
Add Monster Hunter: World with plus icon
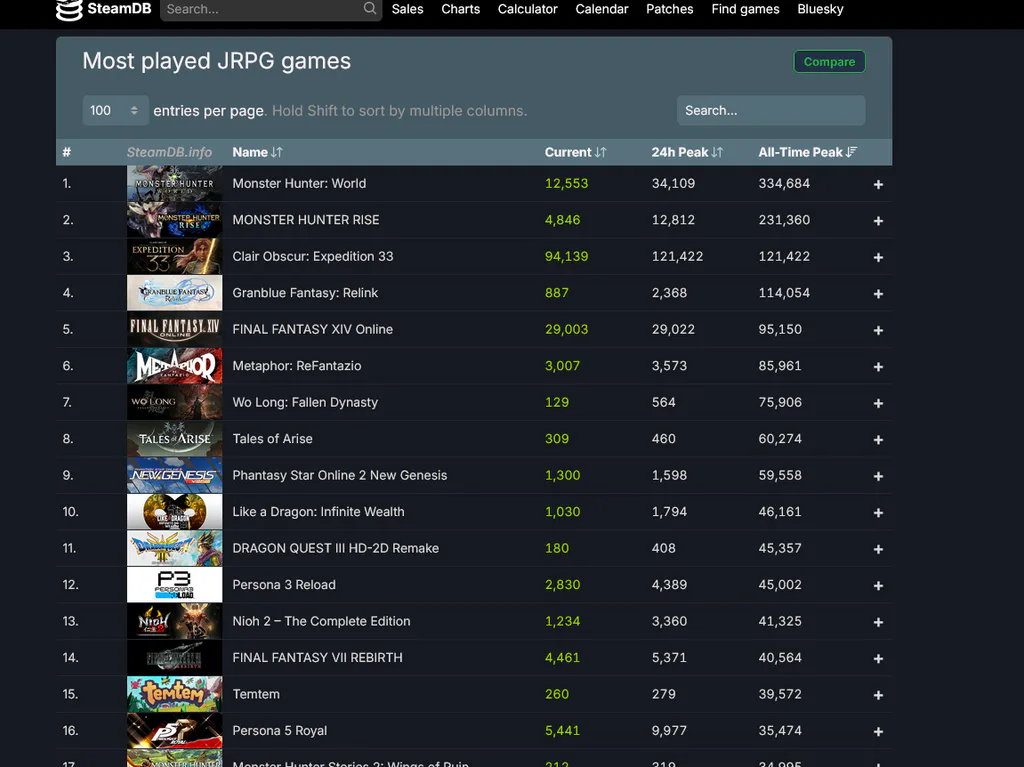[x=878, y=184]
